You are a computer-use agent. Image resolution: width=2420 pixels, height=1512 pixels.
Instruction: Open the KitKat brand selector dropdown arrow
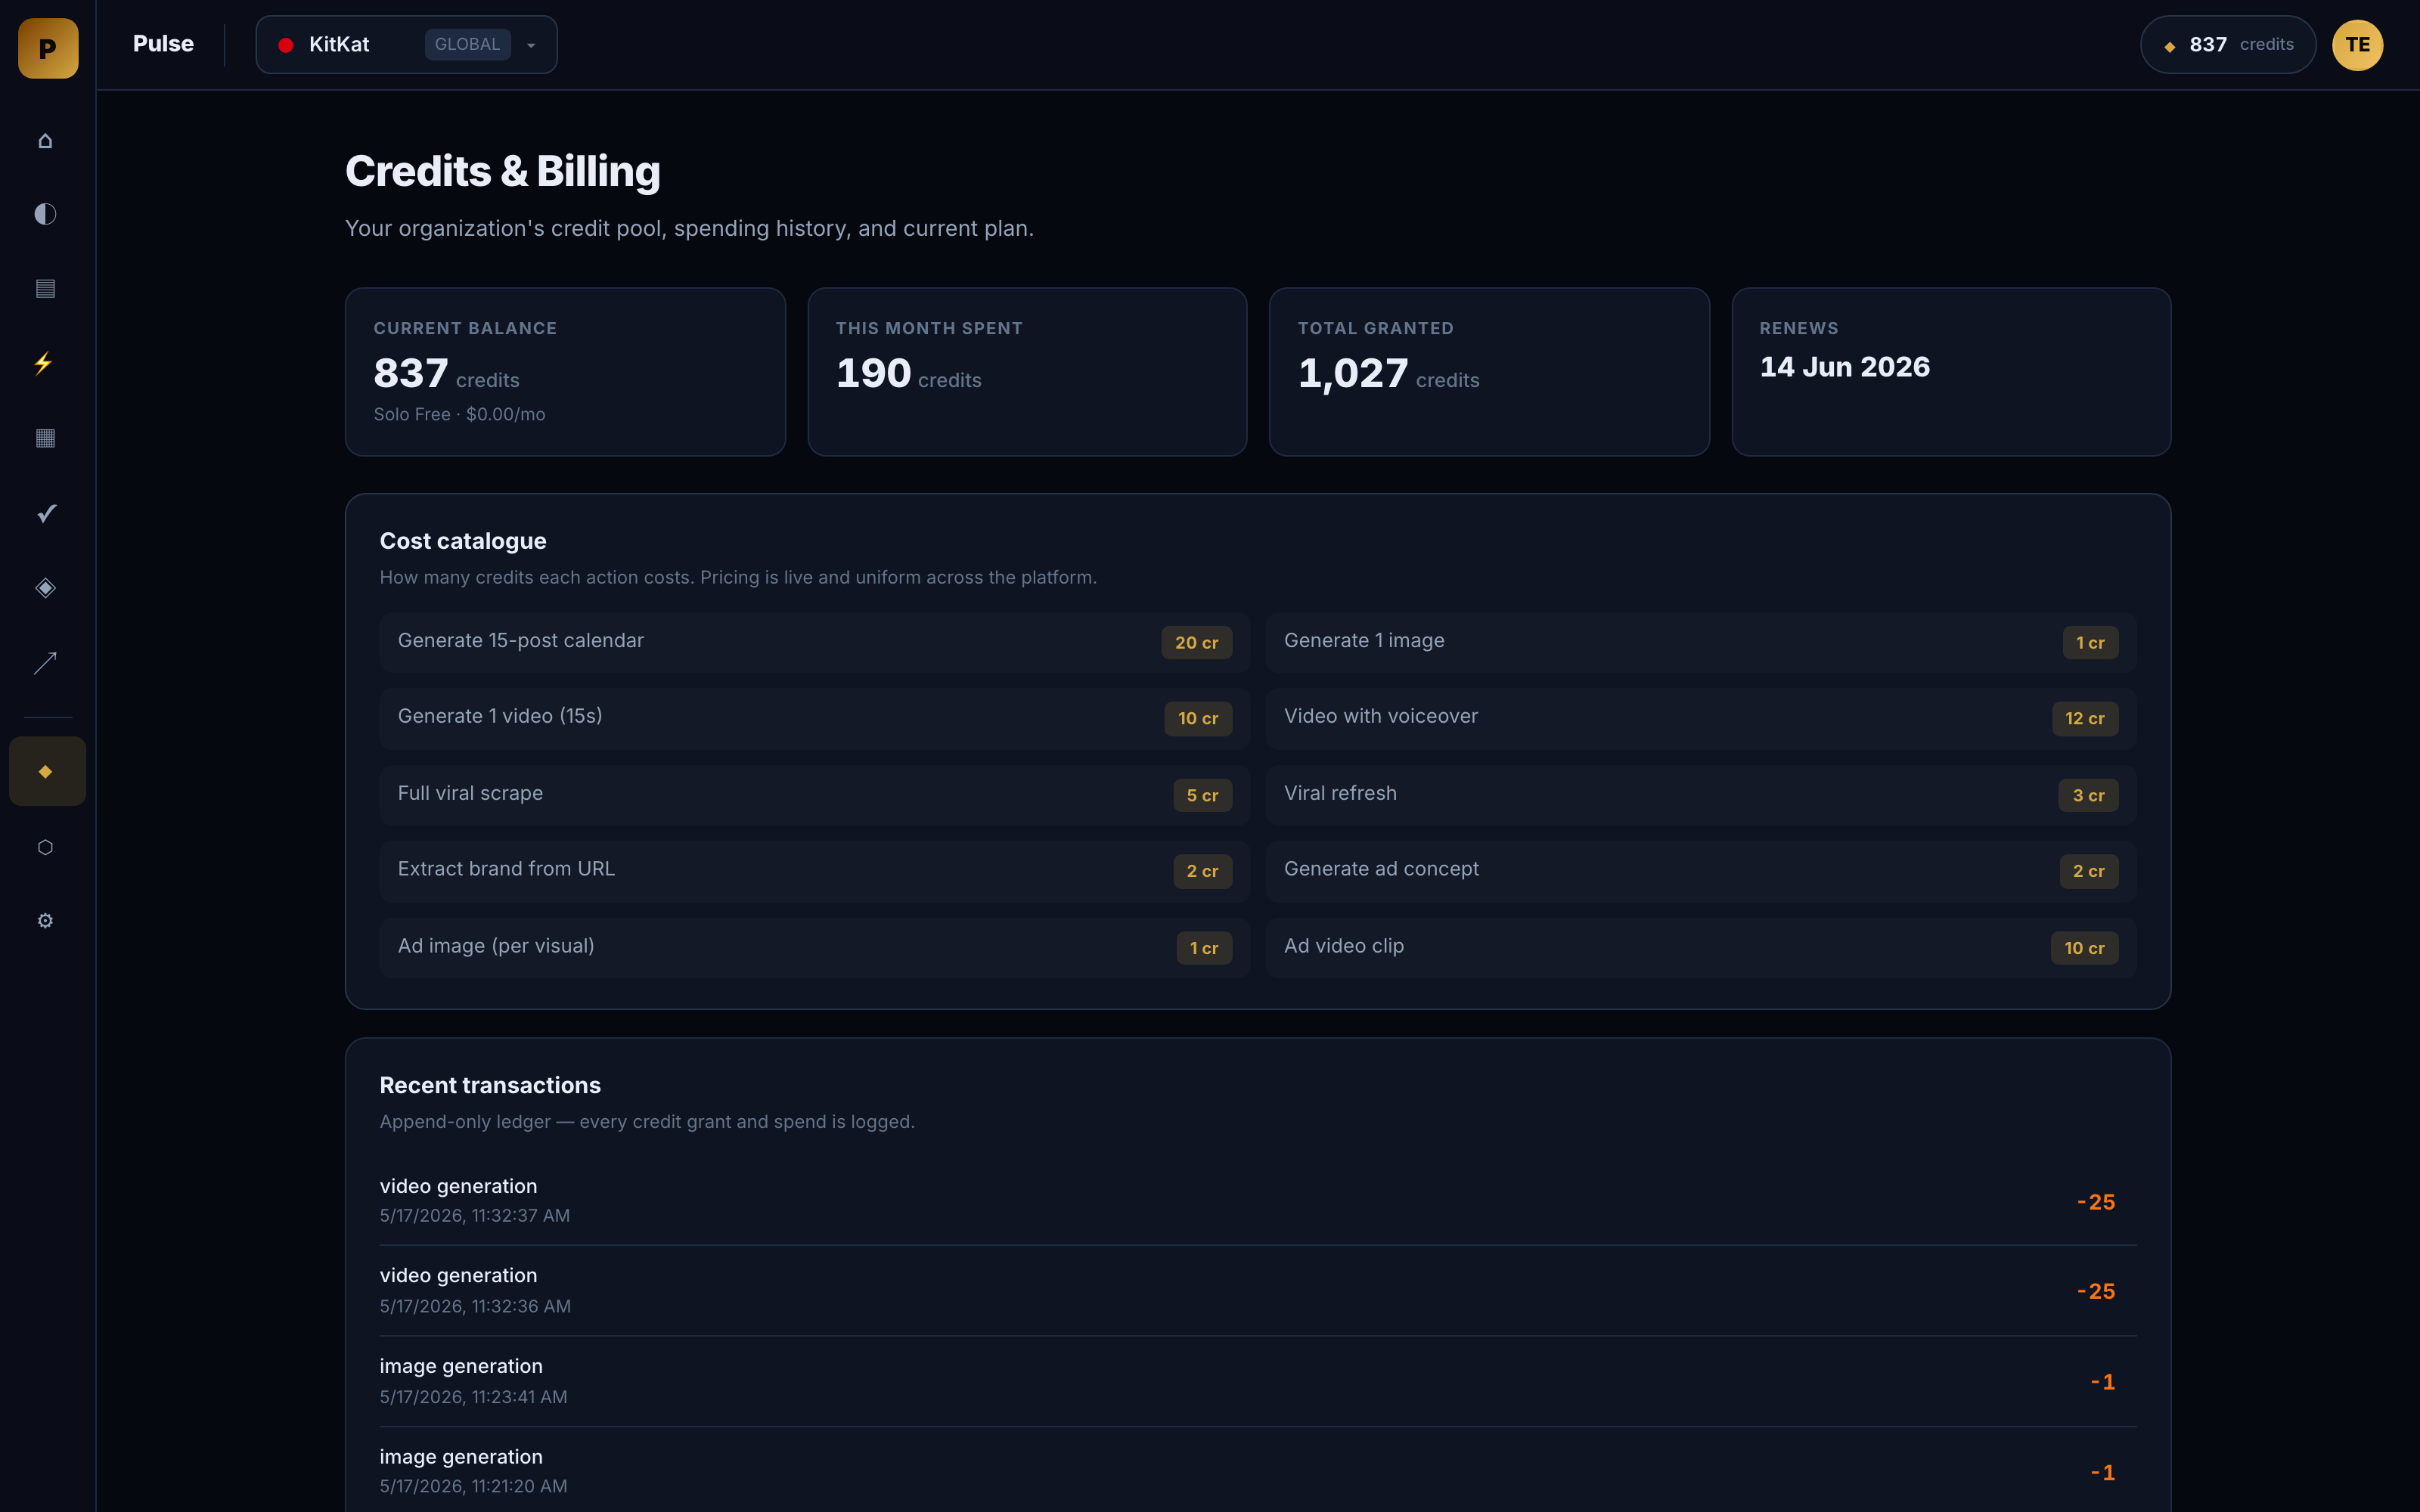531,45
